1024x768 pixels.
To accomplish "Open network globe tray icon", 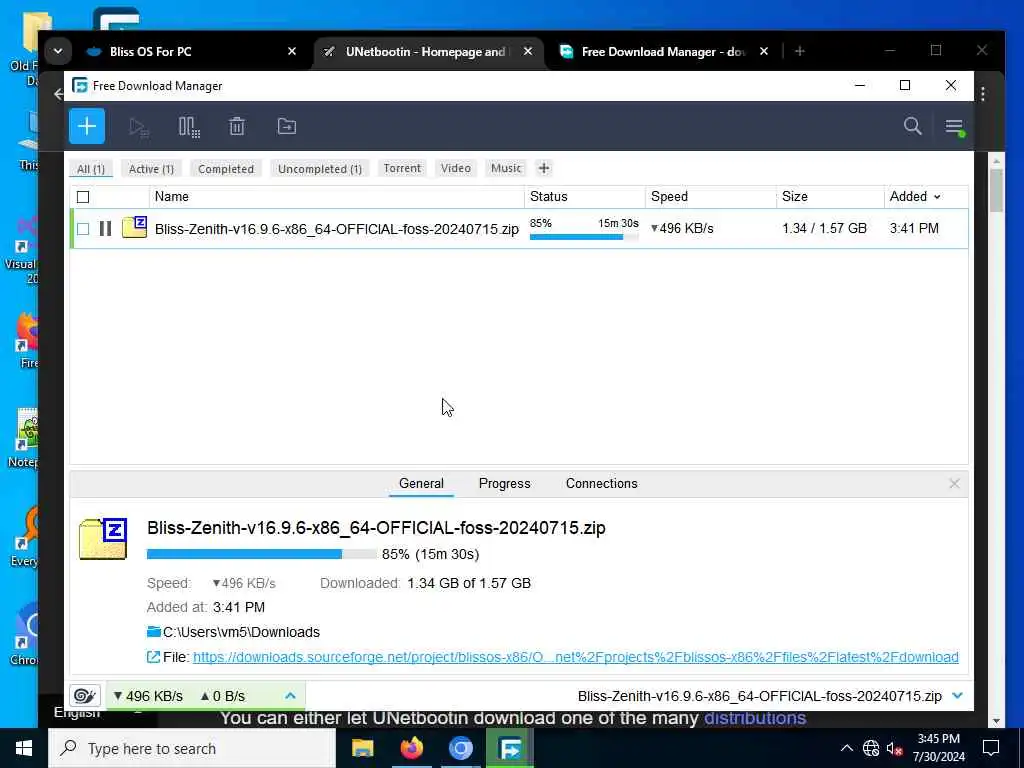I will 871,748.
